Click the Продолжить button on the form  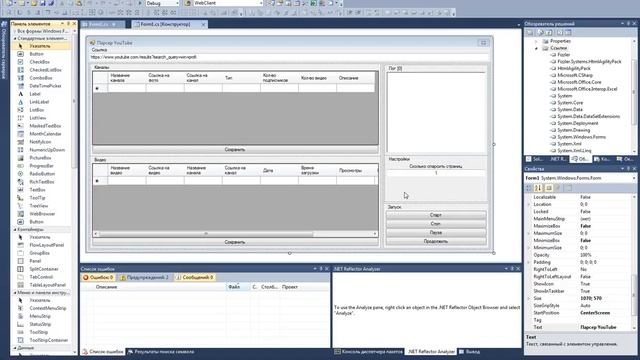[436, 242]
